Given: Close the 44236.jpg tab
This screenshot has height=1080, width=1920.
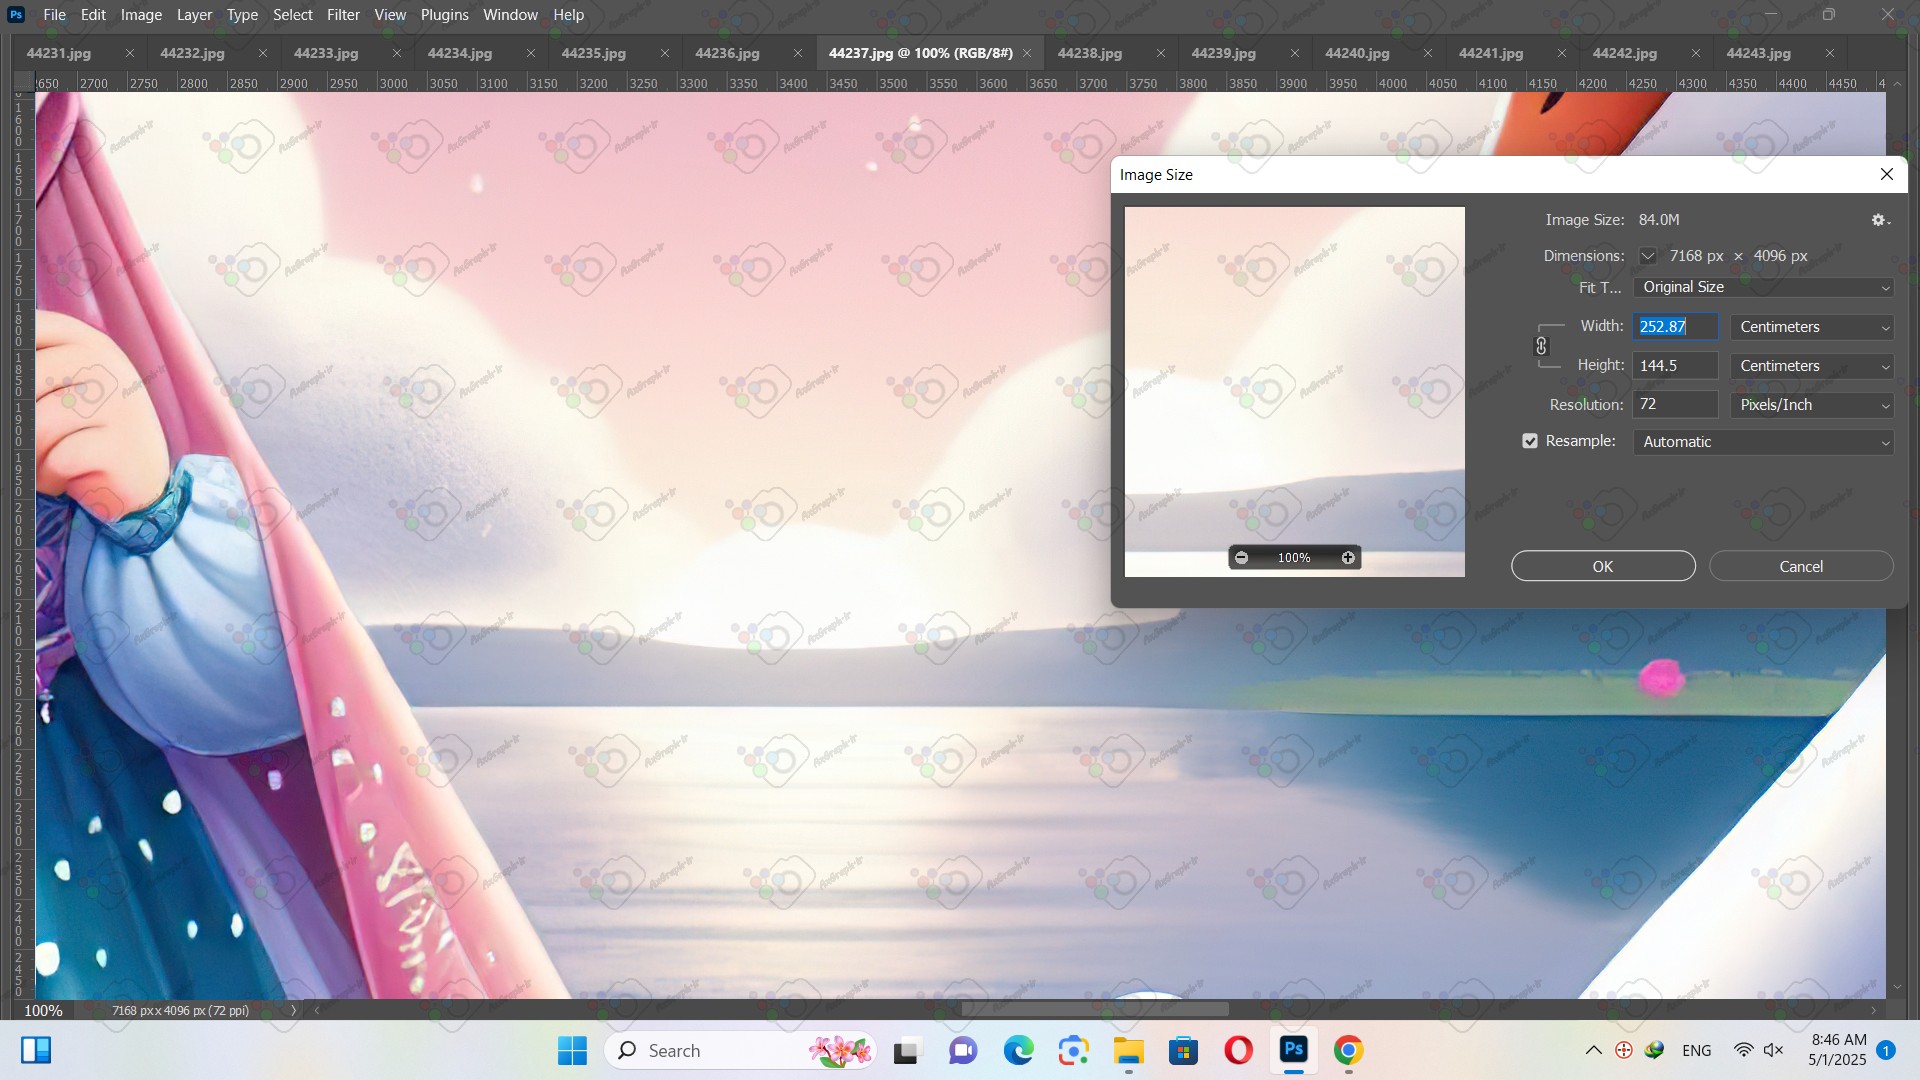Looking at the screenshot, I should point(798,54).
